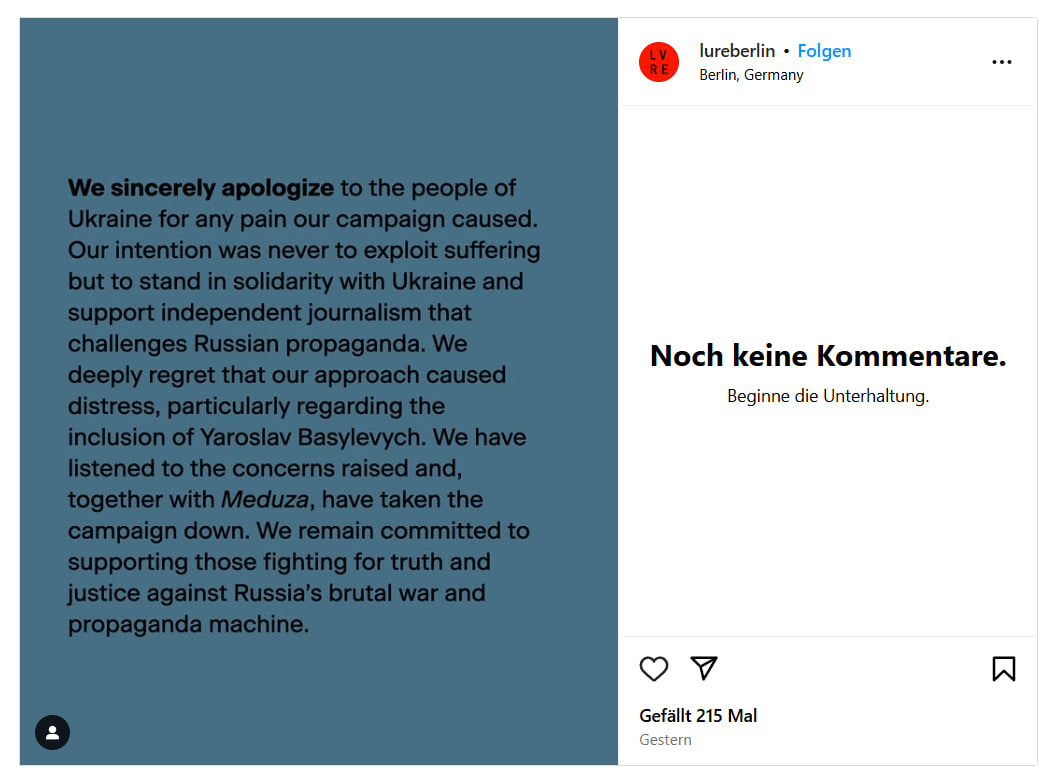Open the red LURE profile avatar
This screenshot has height=781, width=1057.
[x=659, y=62]
